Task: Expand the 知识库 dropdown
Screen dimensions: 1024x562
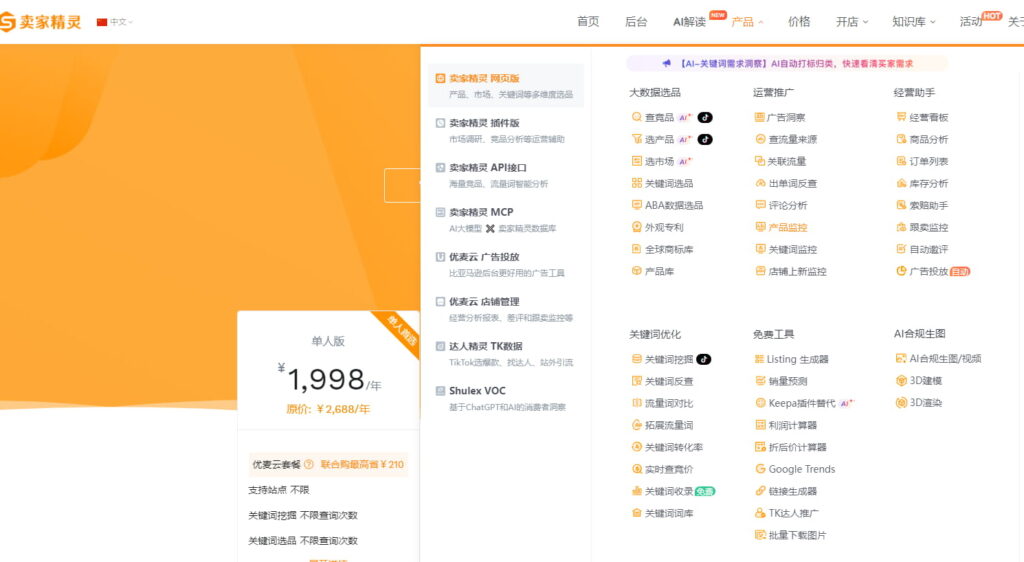Action: [x=914, y=22]
